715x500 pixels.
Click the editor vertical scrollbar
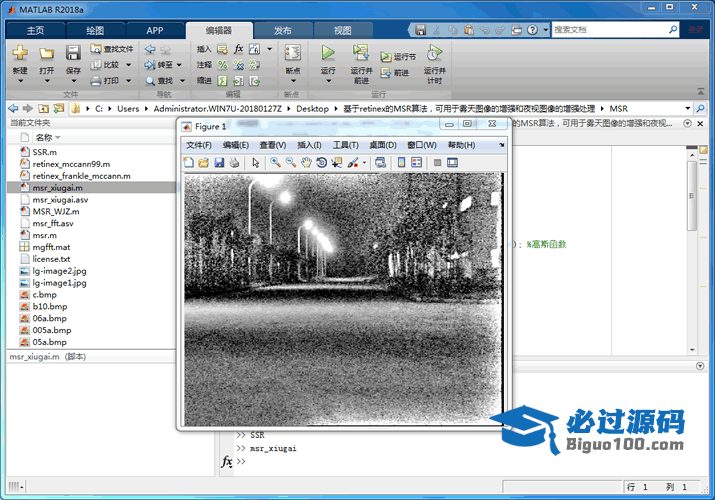[692, 196]
